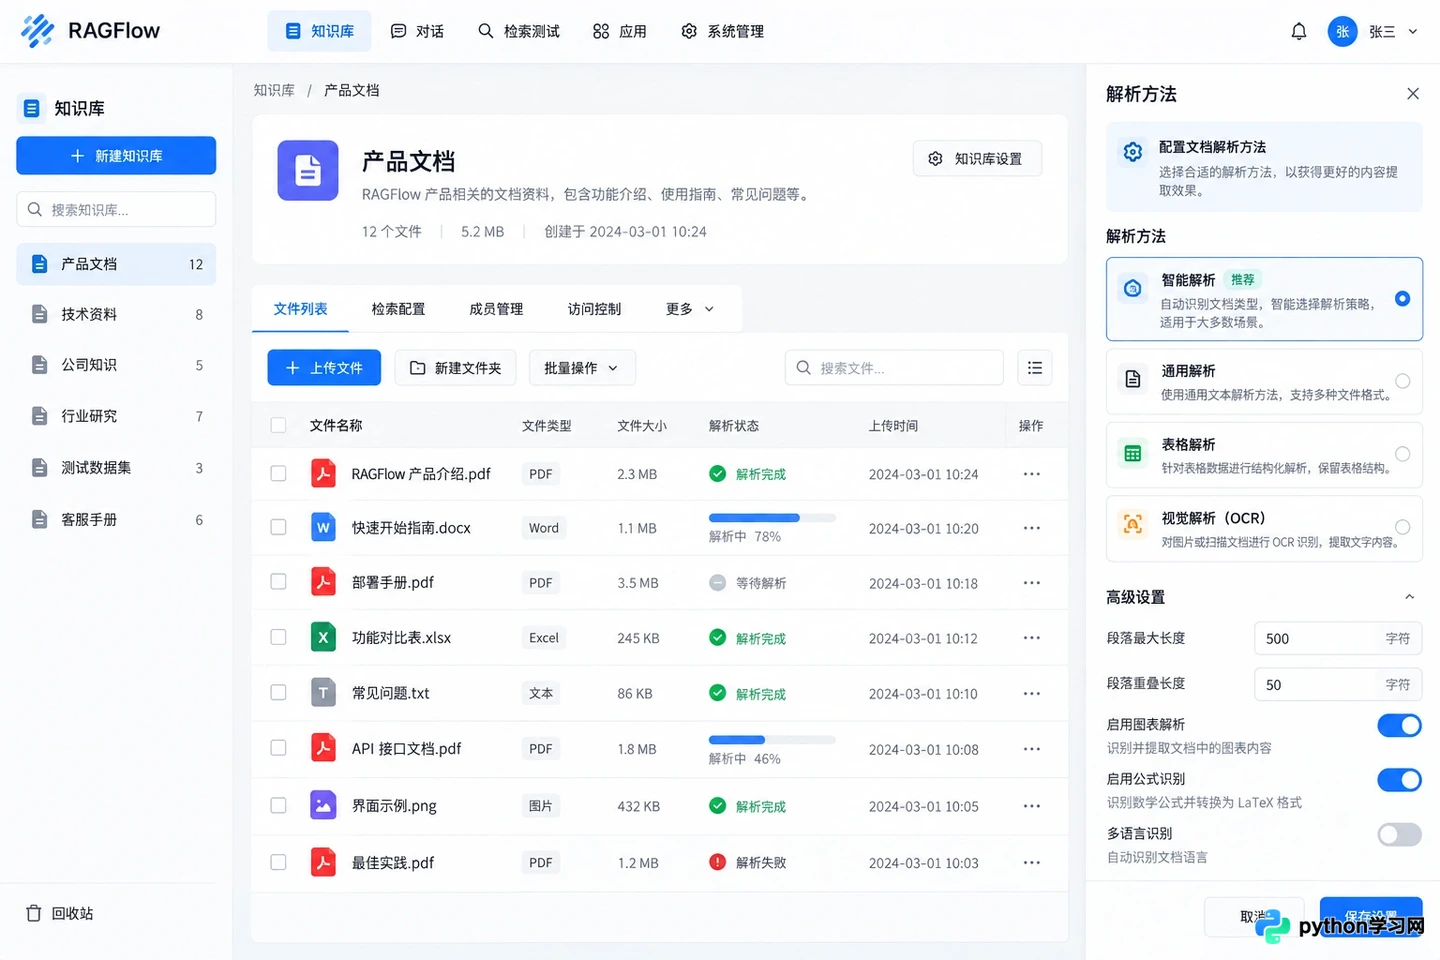Click the 新建文件夹 button
1440x960 pixels.
pyautogui.click(x=455, y=368)
